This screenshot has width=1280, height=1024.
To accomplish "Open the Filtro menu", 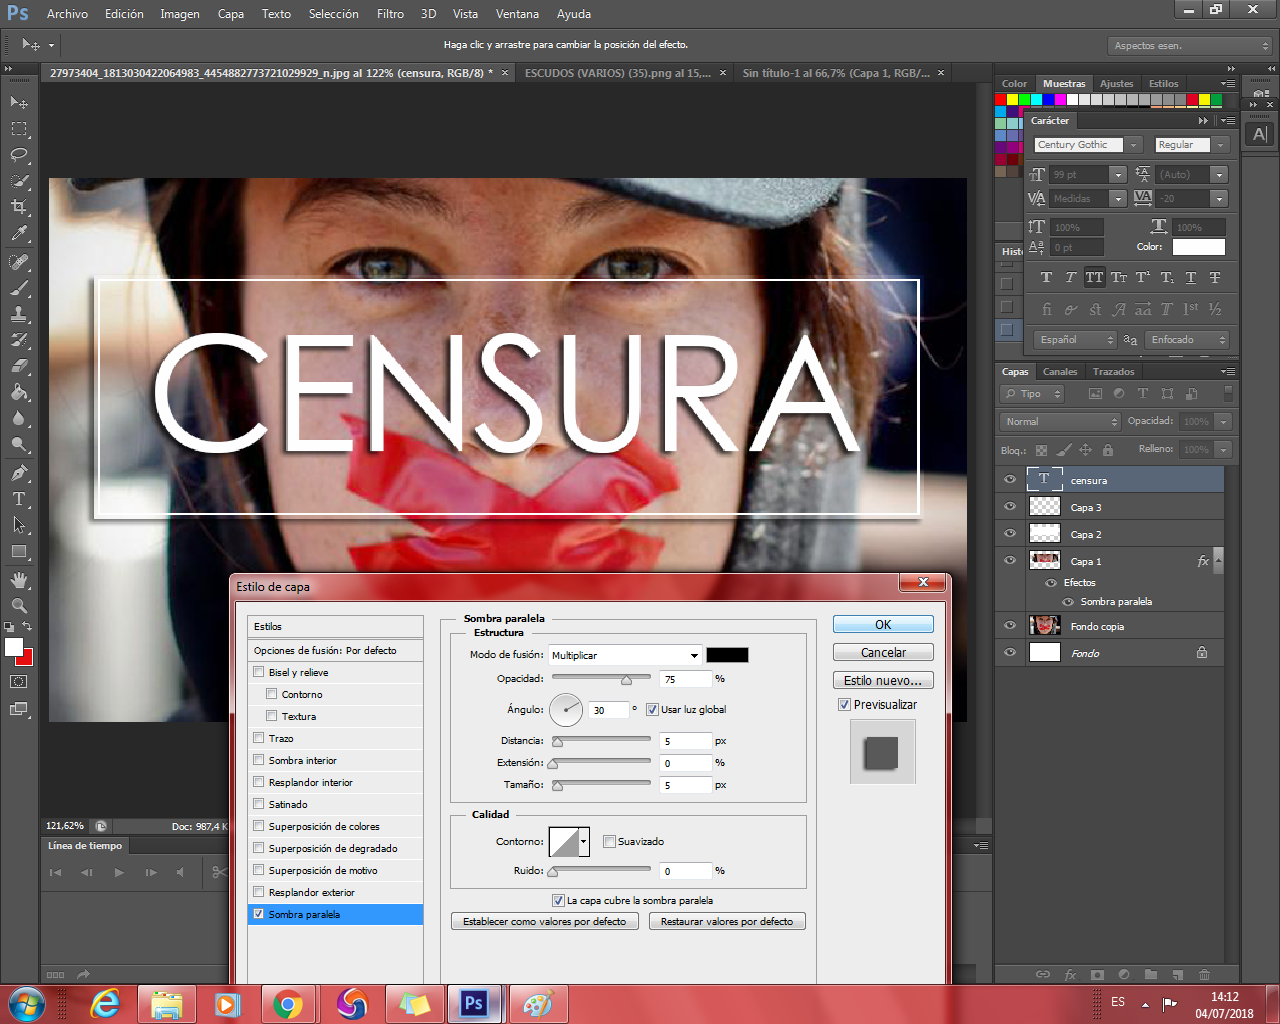I will tap(390, 14).
